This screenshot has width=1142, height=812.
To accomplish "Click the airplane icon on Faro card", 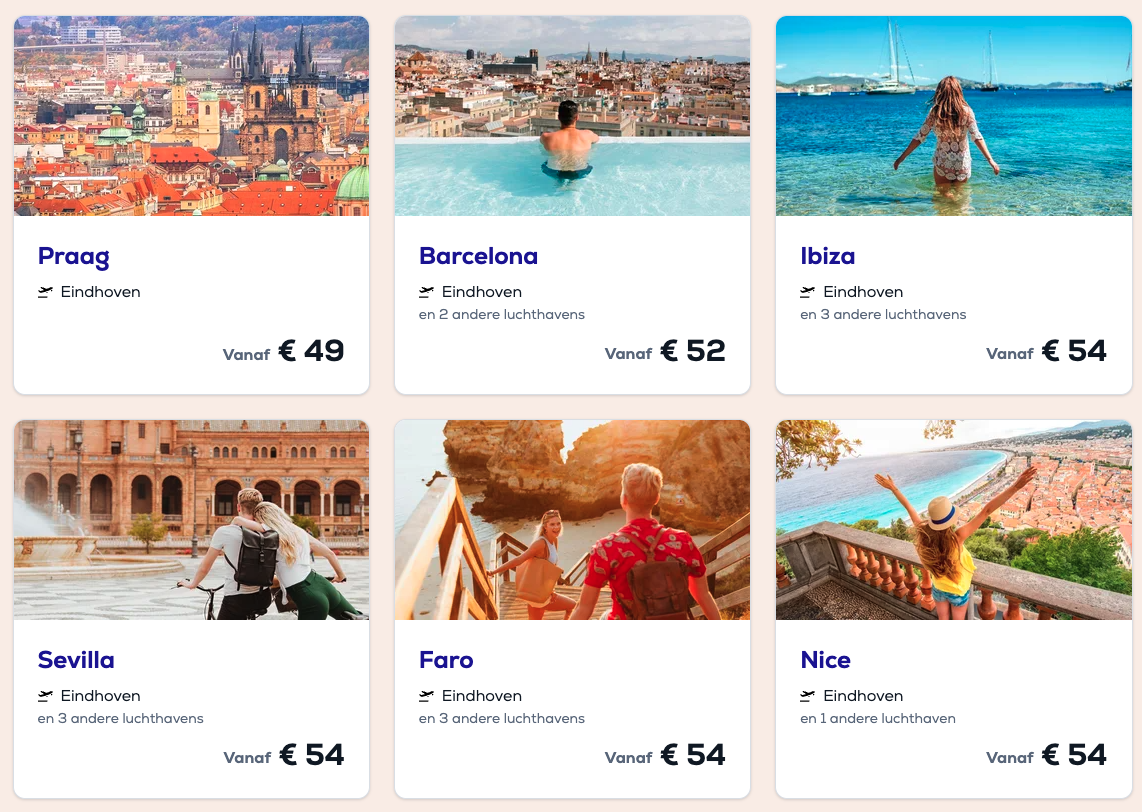I will coord(427,696).
